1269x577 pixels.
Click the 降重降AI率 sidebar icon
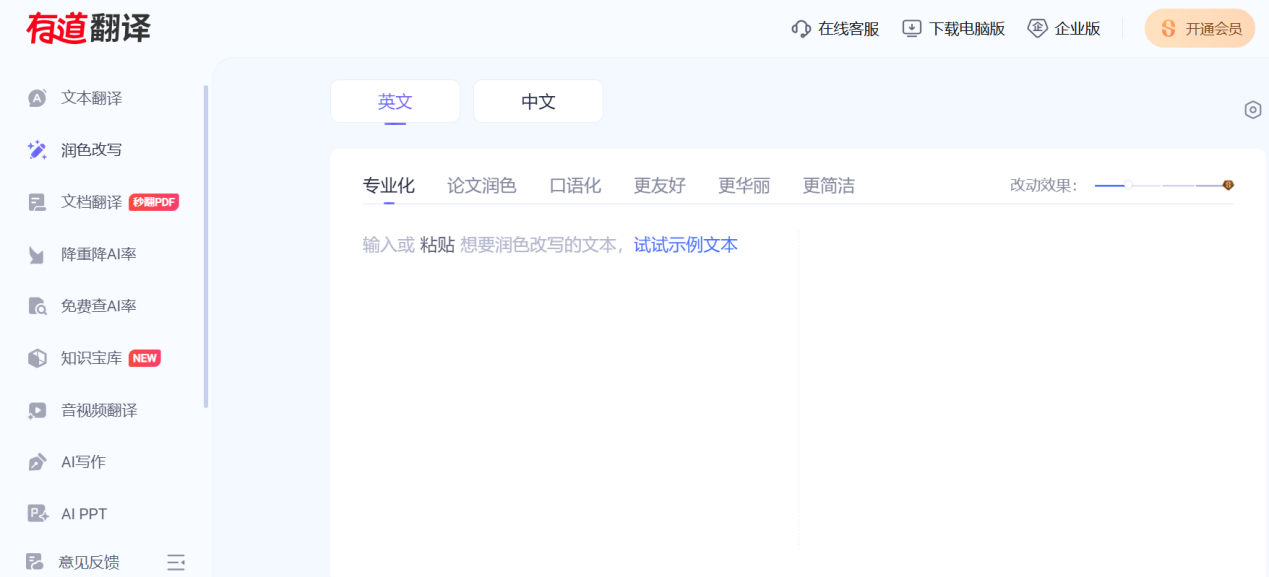37,255
